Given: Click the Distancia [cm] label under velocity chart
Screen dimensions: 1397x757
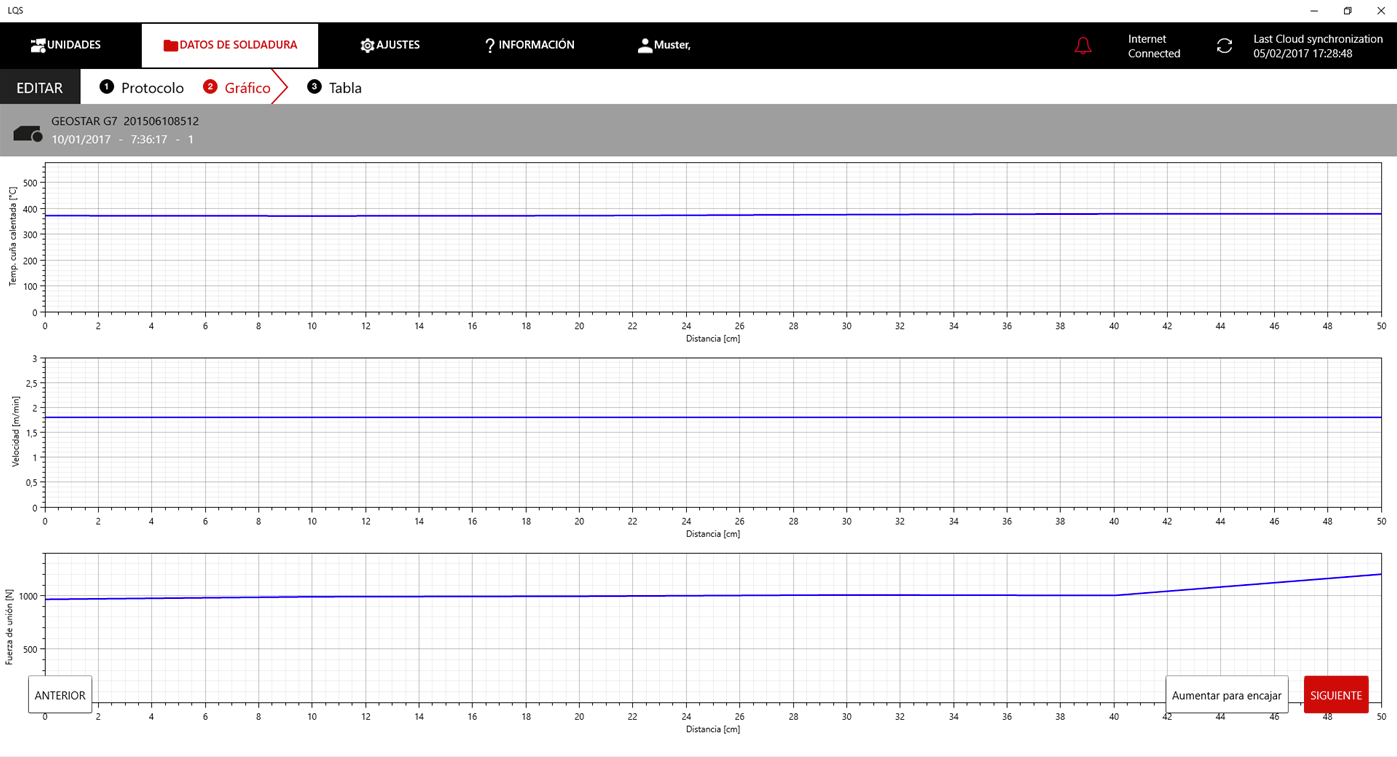Looking at the screenshot, I should pyautogui.click(x=713, y=533).
